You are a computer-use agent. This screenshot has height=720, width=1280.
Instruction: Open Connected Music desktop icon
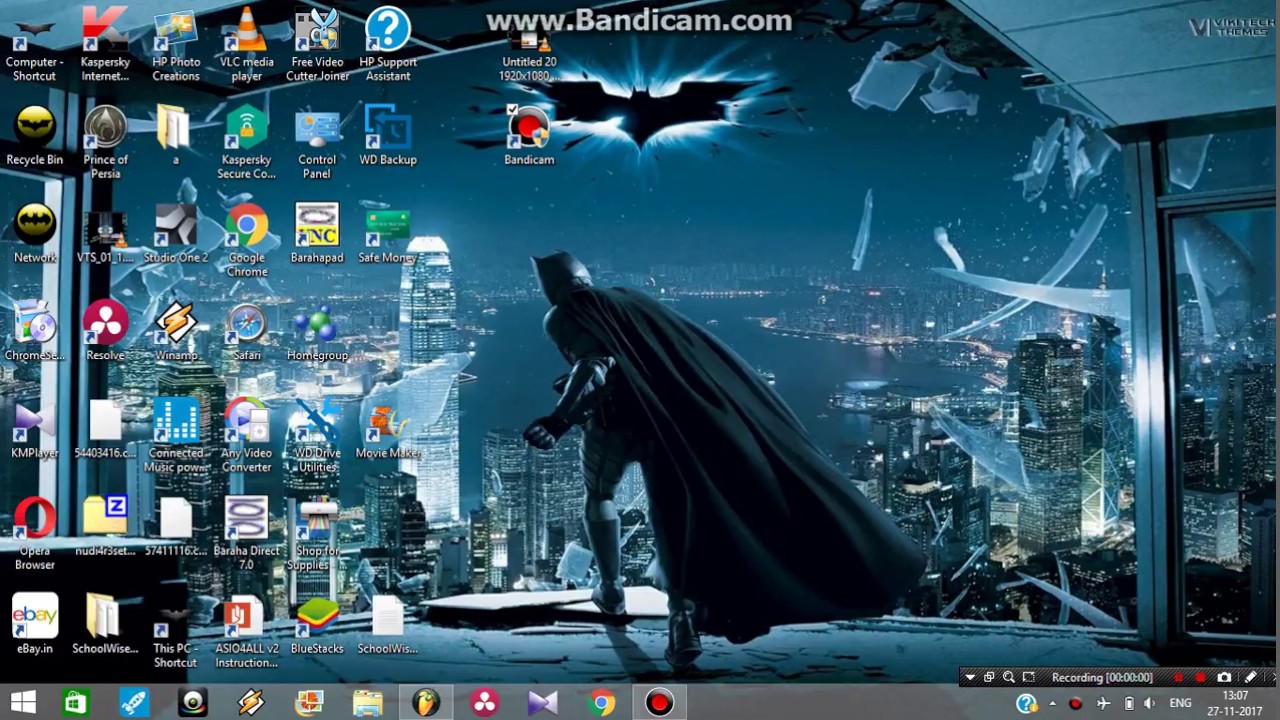(176, 436)
